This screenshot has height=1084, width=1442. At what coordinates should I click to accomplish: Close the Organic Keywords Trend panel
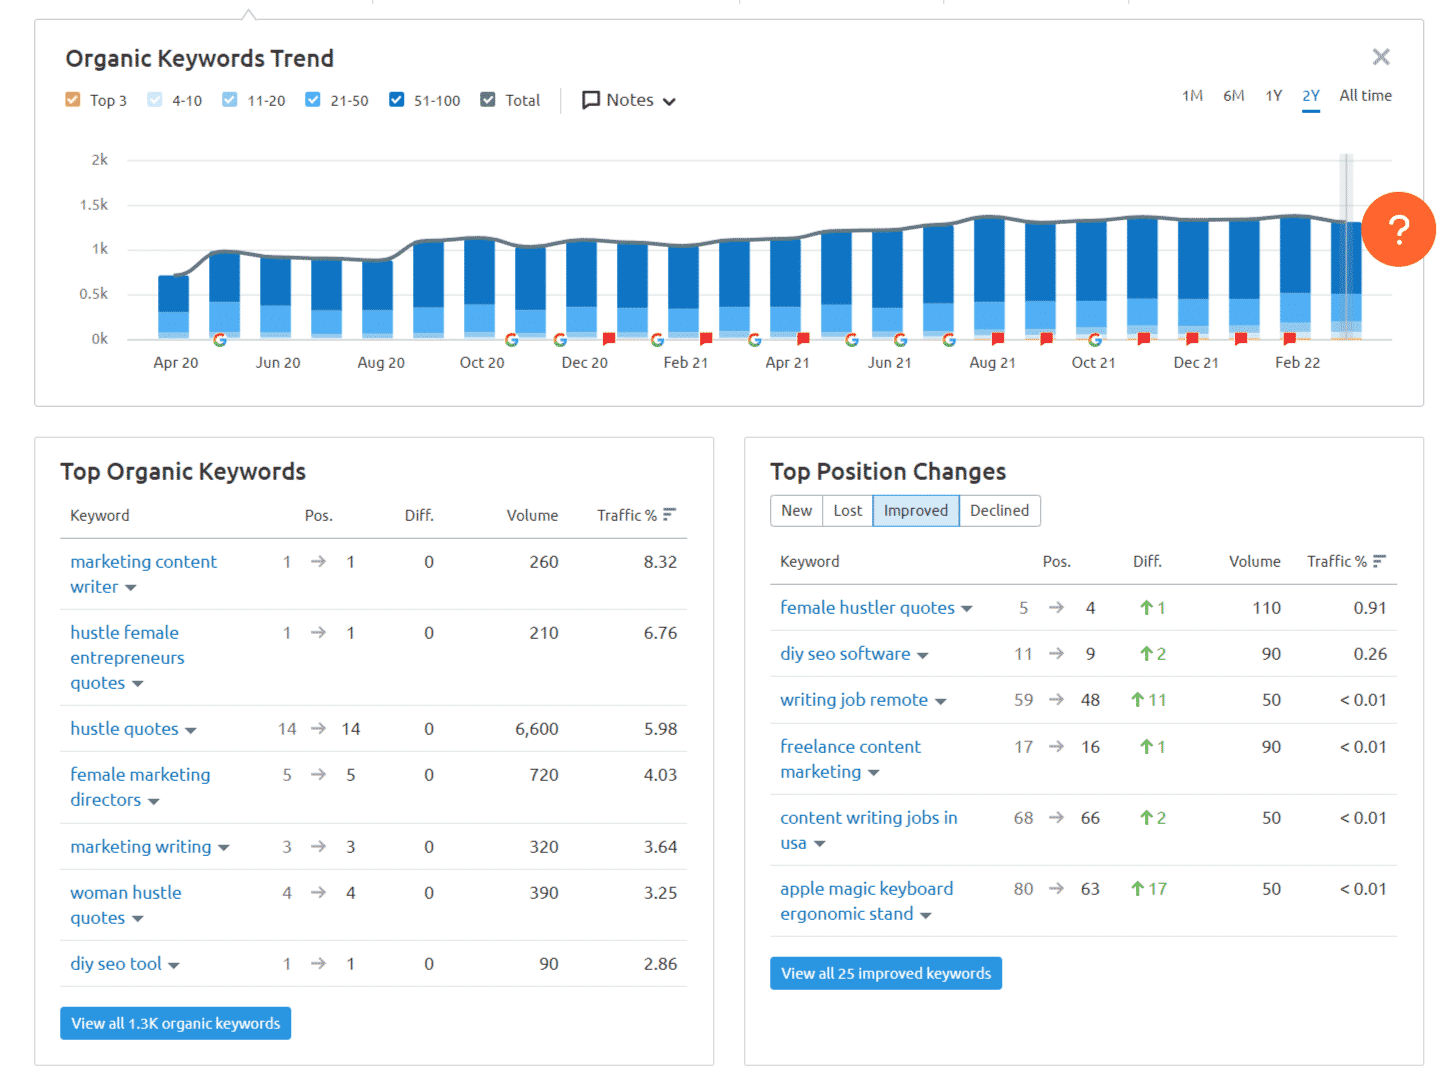1381,57
